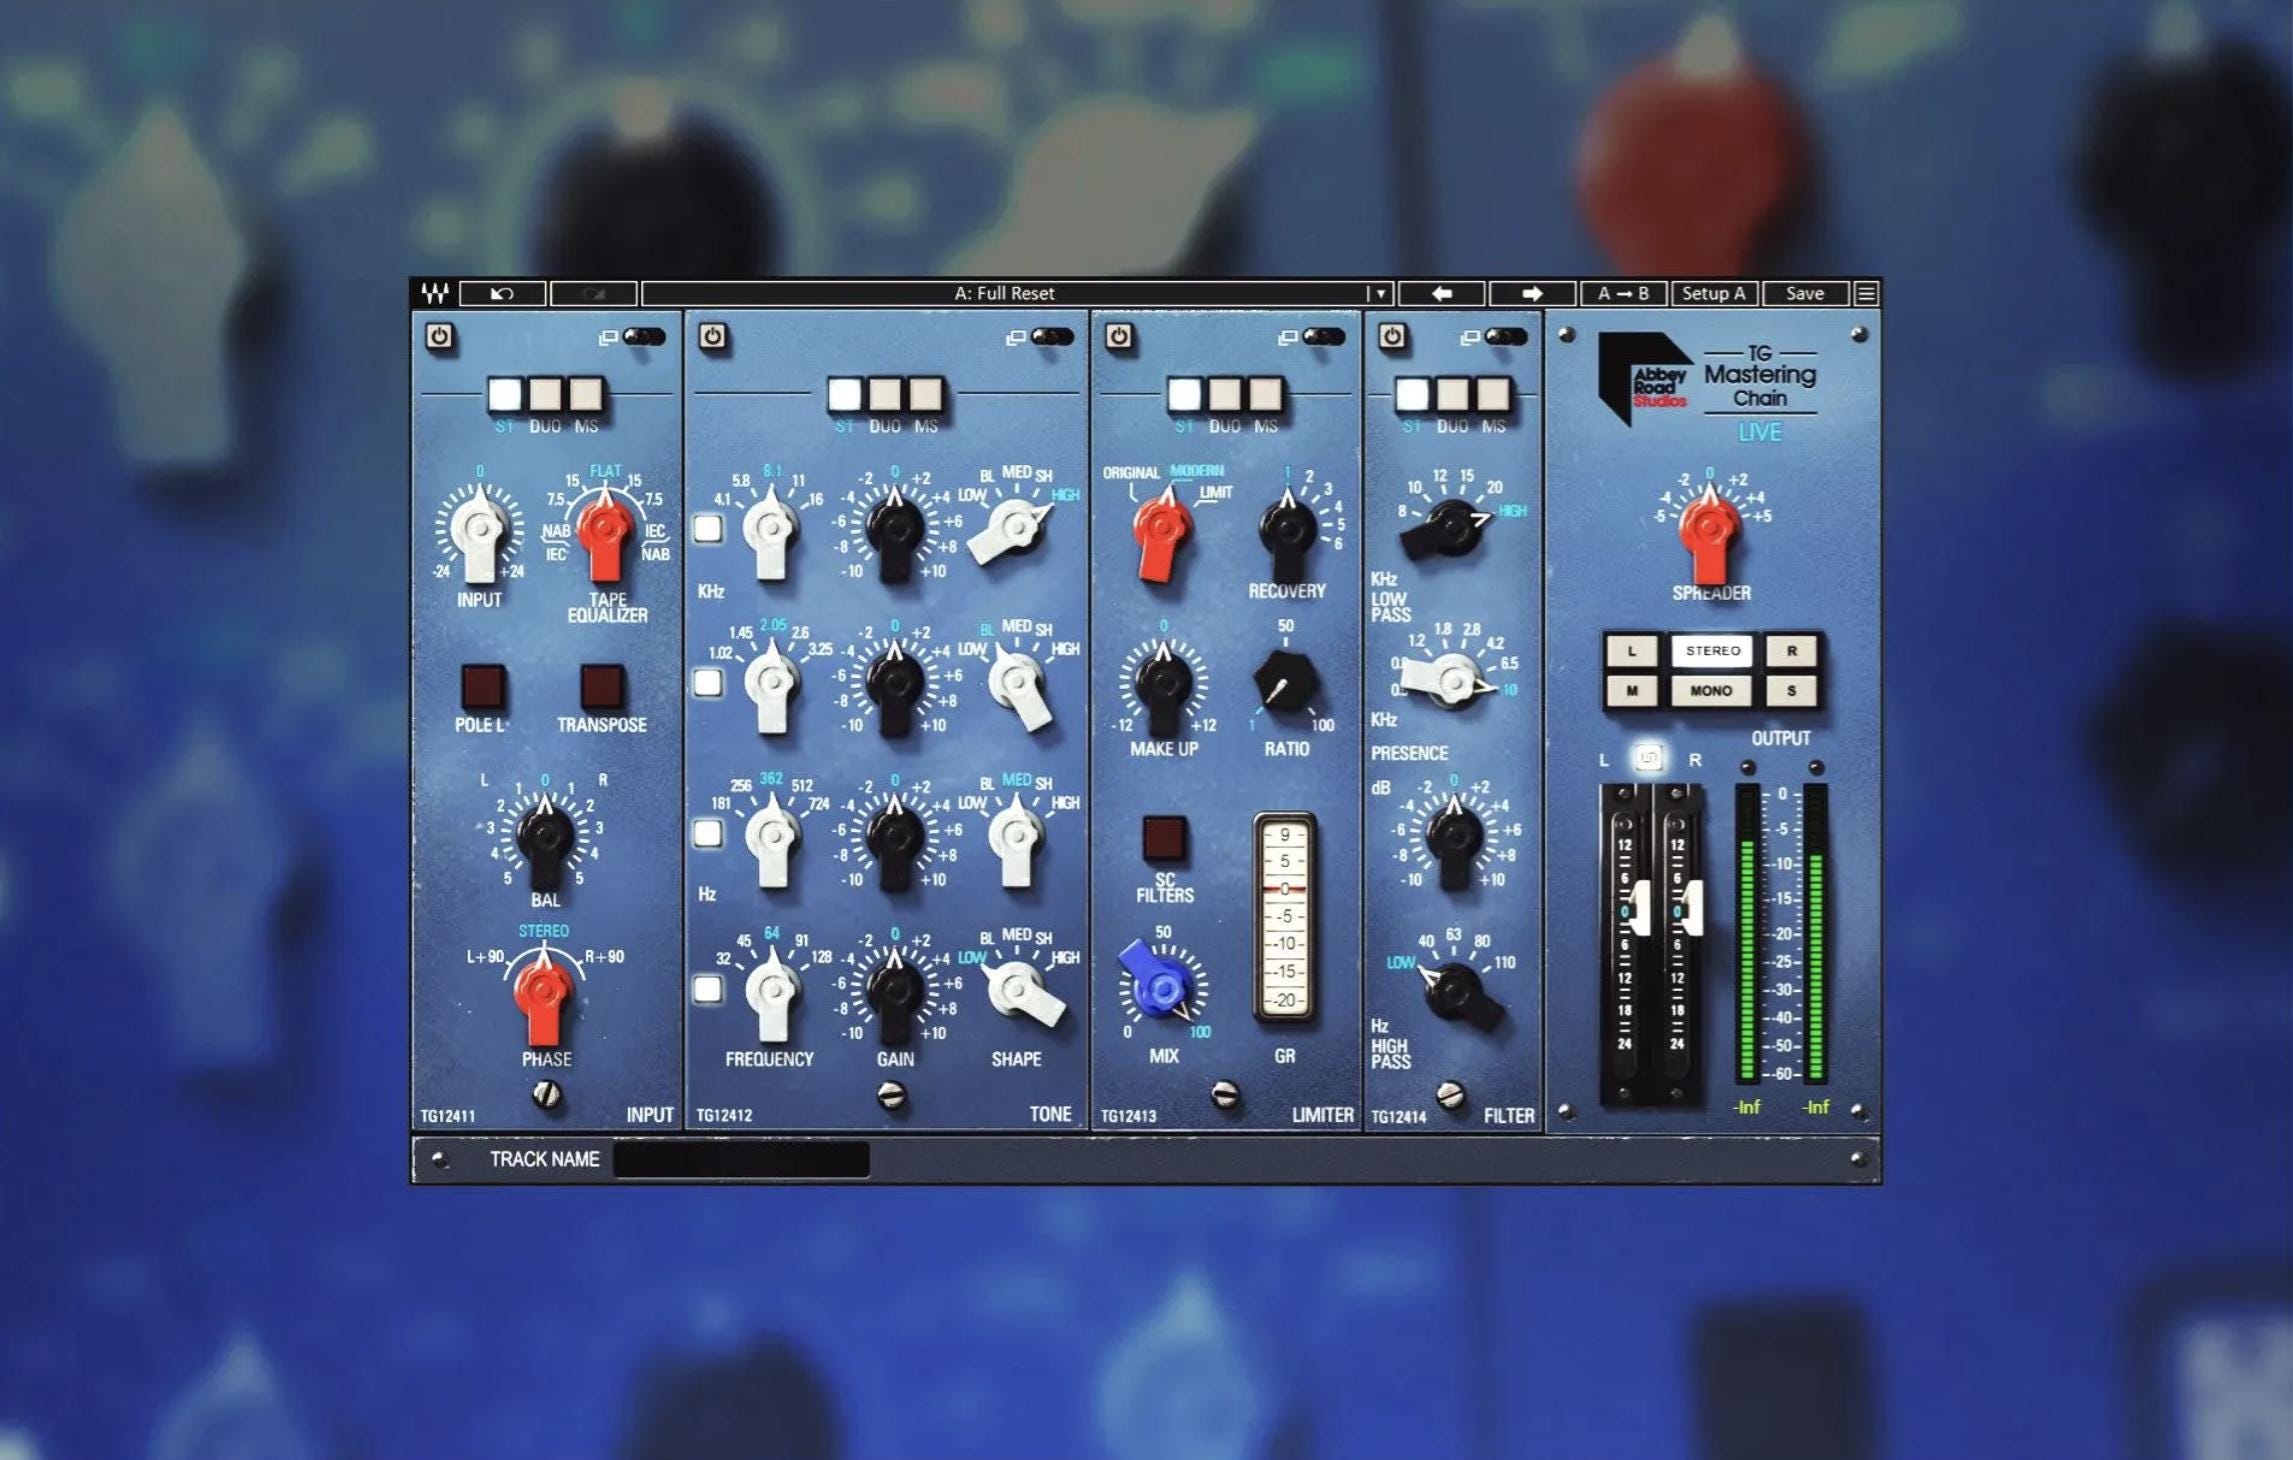
Task: Click the undo arrow button
Action: coord(503,293)
